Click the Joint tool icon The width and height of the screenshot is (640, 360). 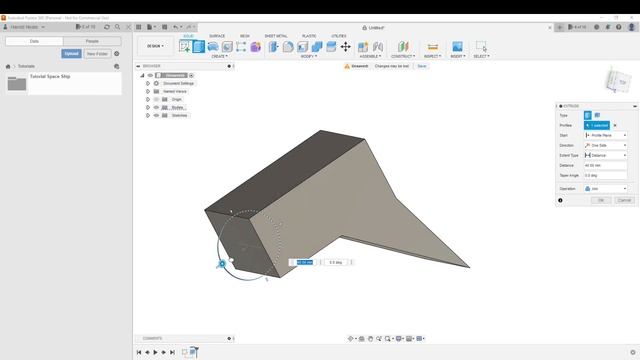pyautogui.click(x=378, y=47)
